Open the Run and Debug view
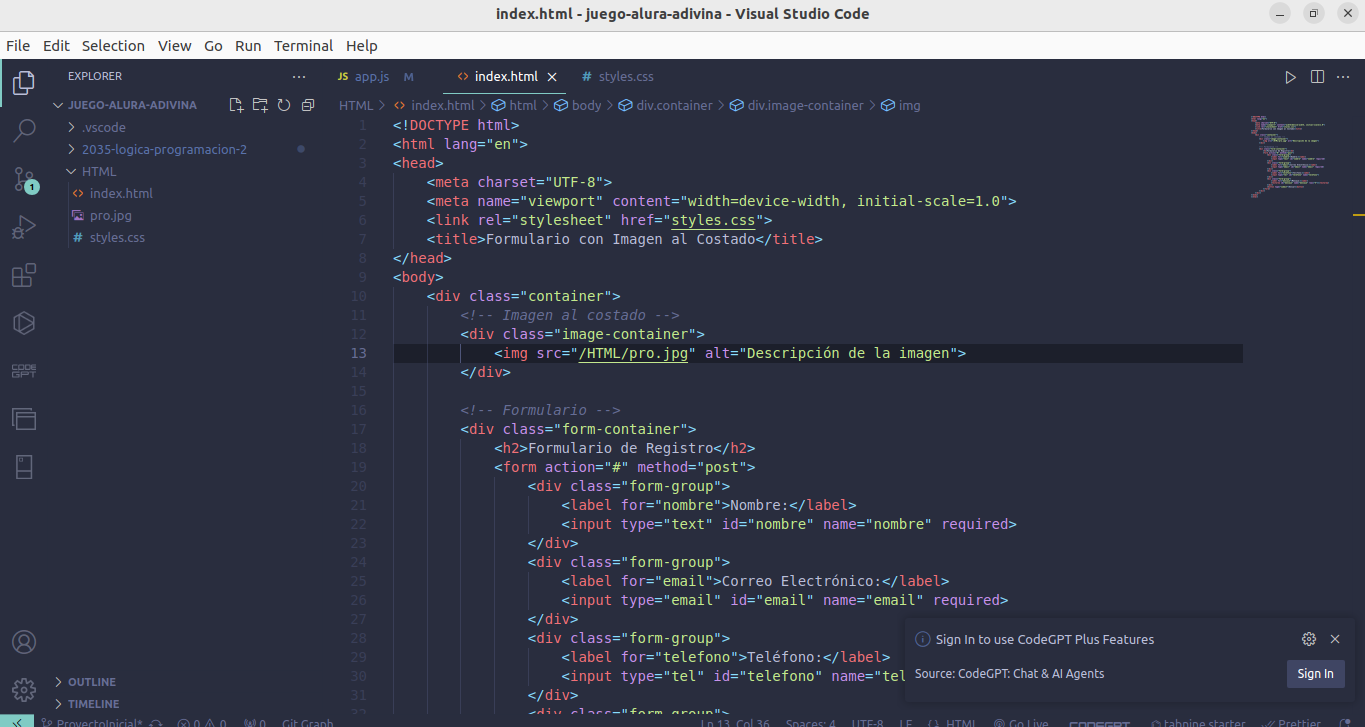This screenshot has width=1365, height=727. (24, 227)
